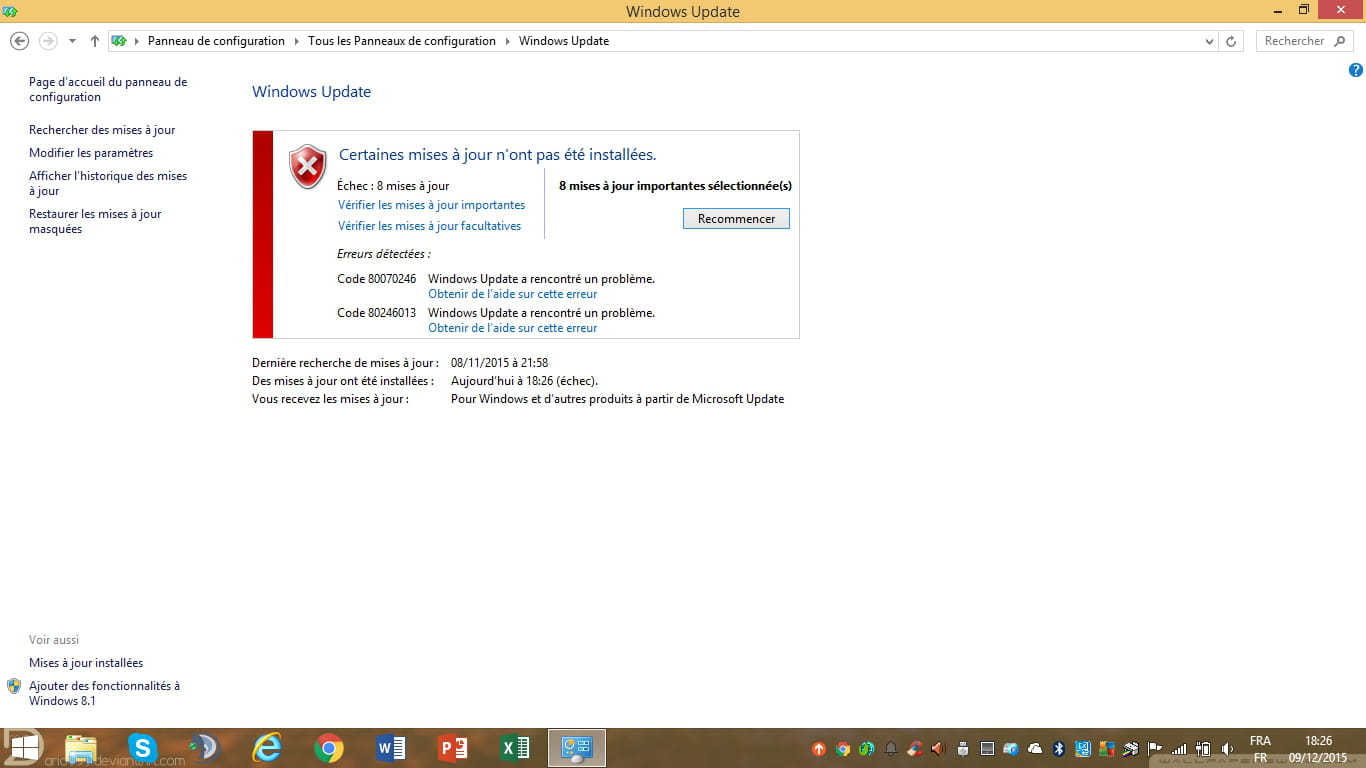Select the Code 80246013 text
The width and height of the screenshot is (1366, 768).
coord(376,313)
